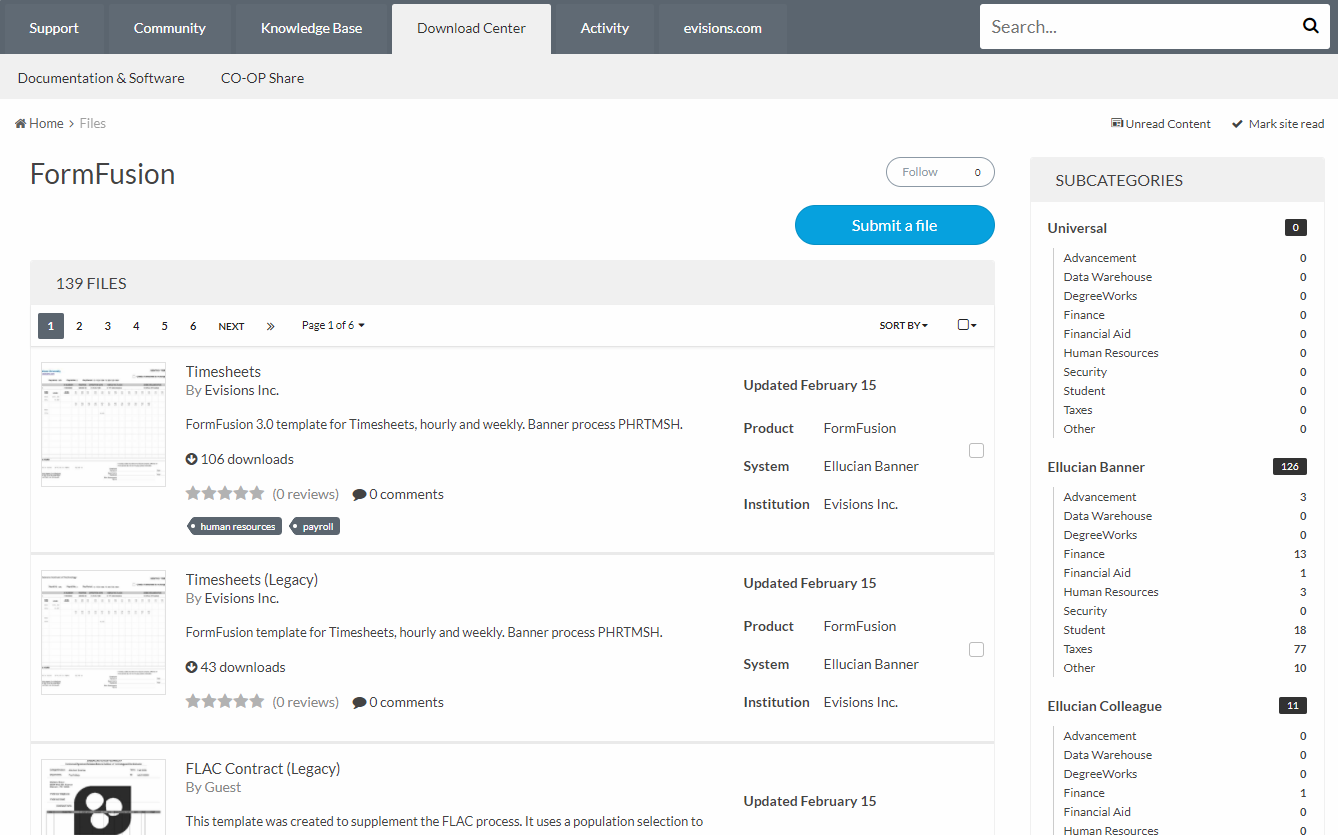Select the Timesheets (Legacy) file checkbox
The image size is (1338, 835).
pyautogui.click(x=976, y=649)
